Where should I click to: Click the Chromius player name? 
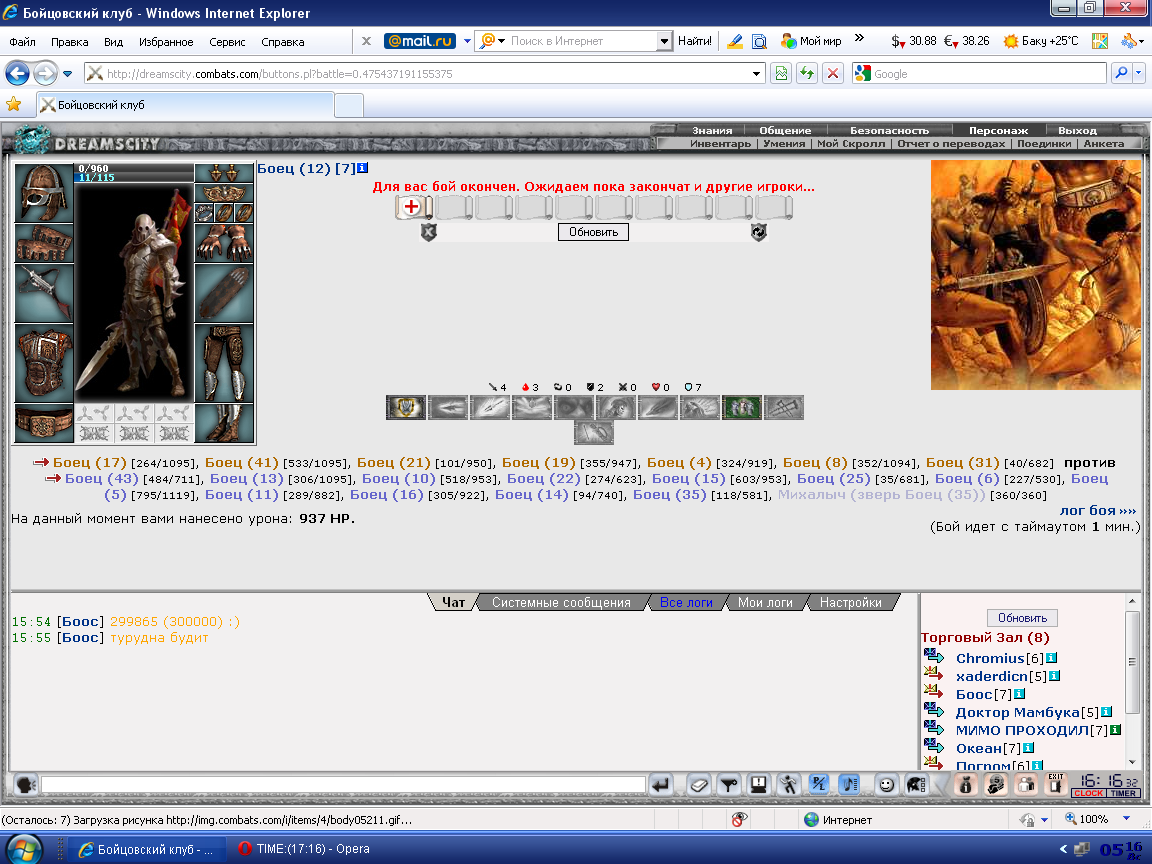(990, 658)
